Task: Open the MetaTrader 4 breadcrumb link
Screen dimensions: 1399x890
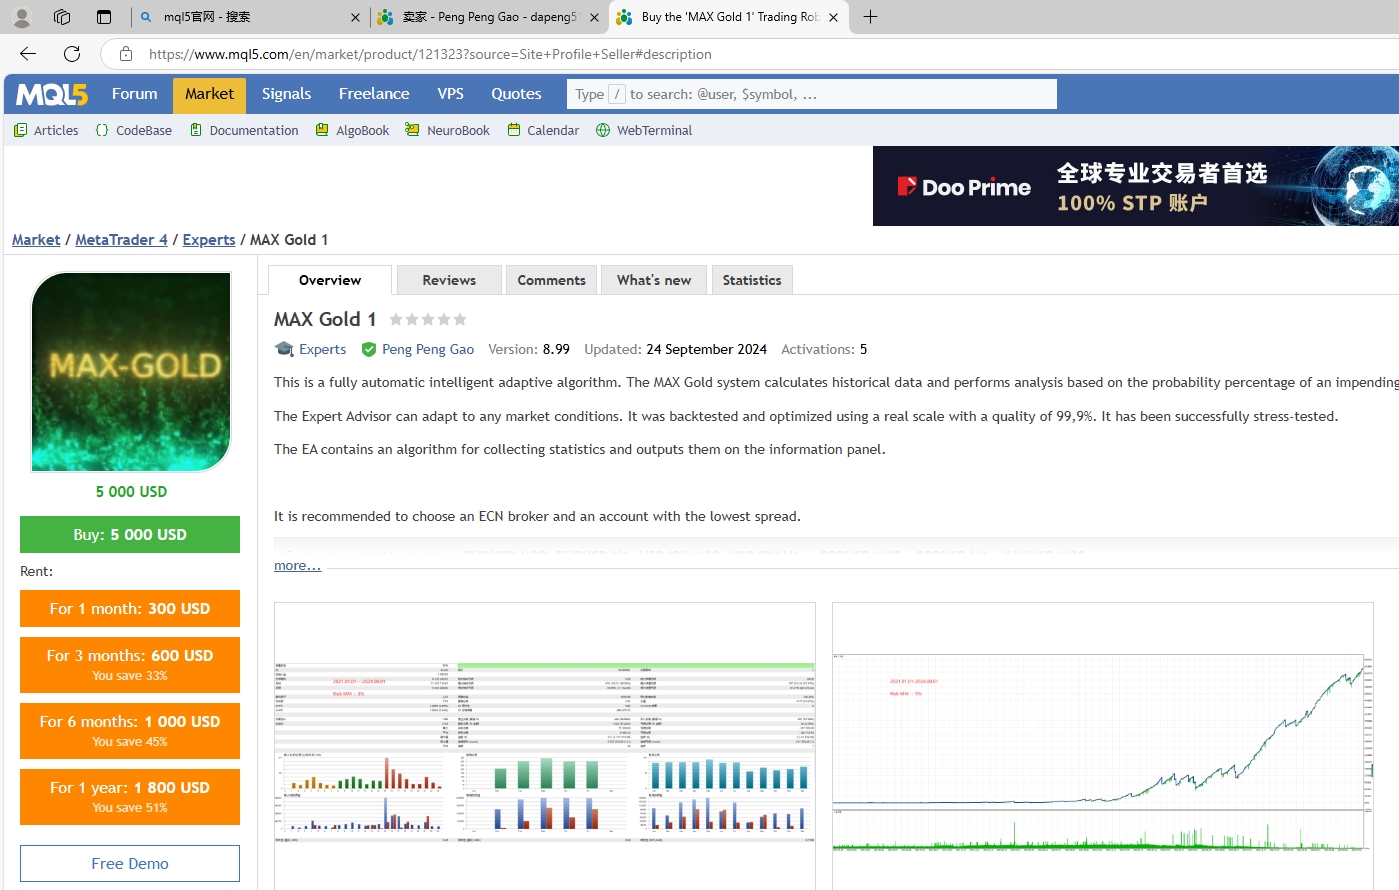Action: pos(121,240)
